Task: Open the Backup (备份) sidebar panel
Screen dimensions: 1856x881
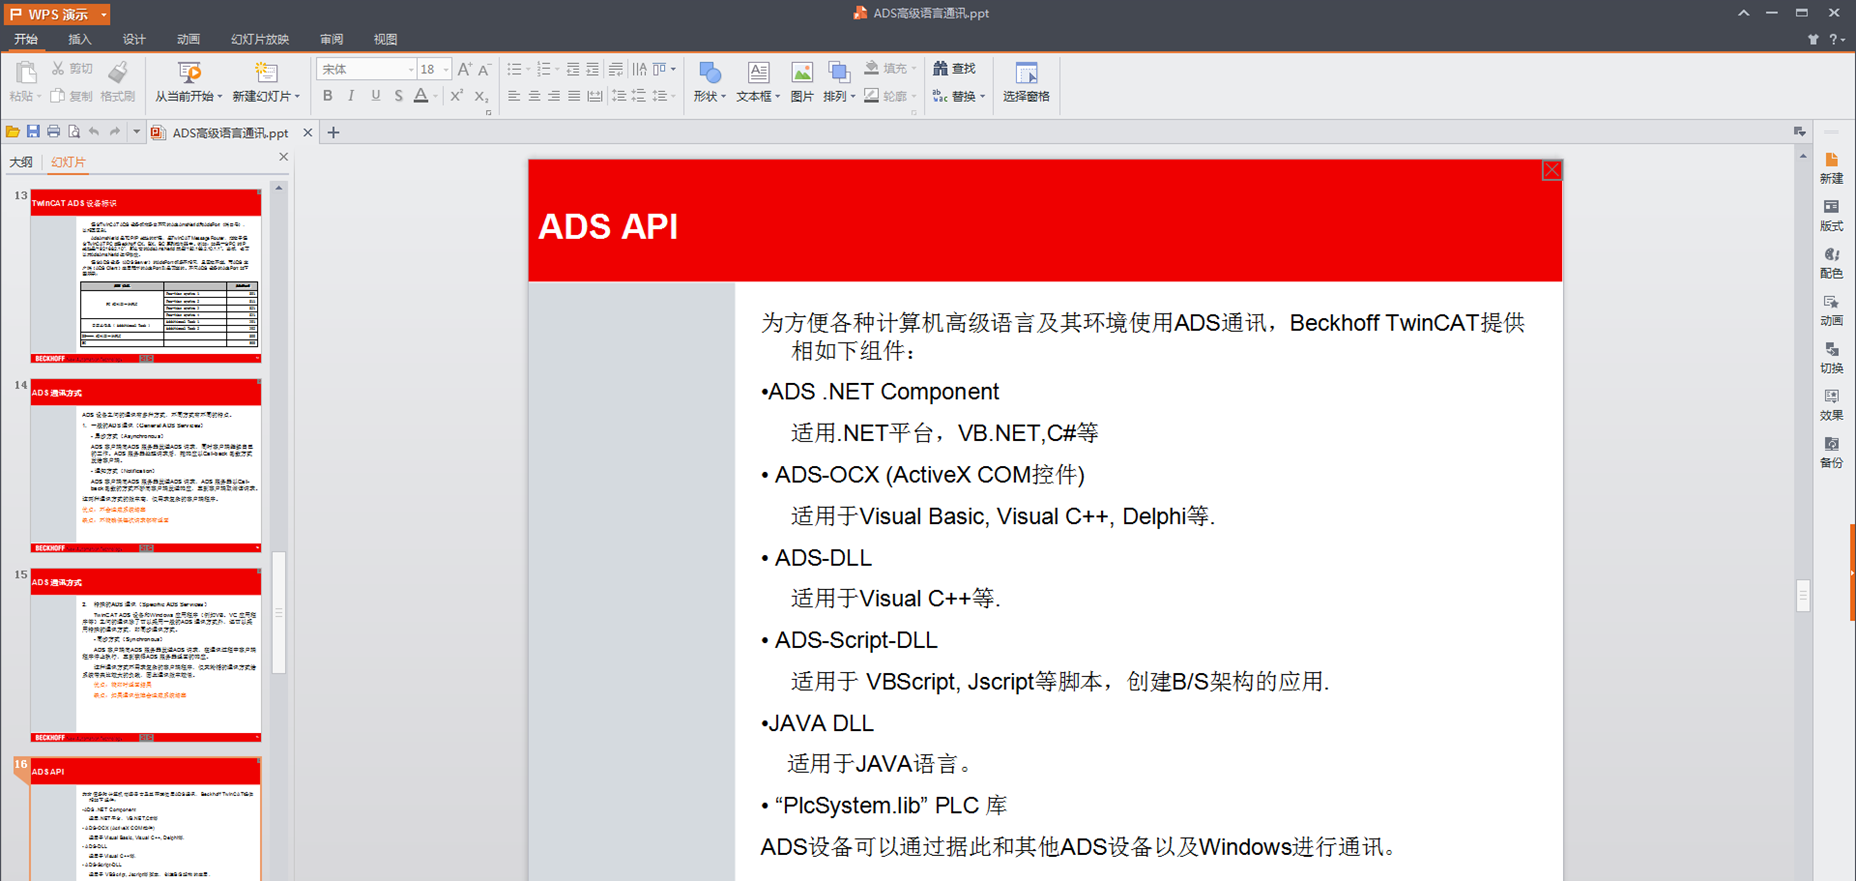Action: (1831, 453)
